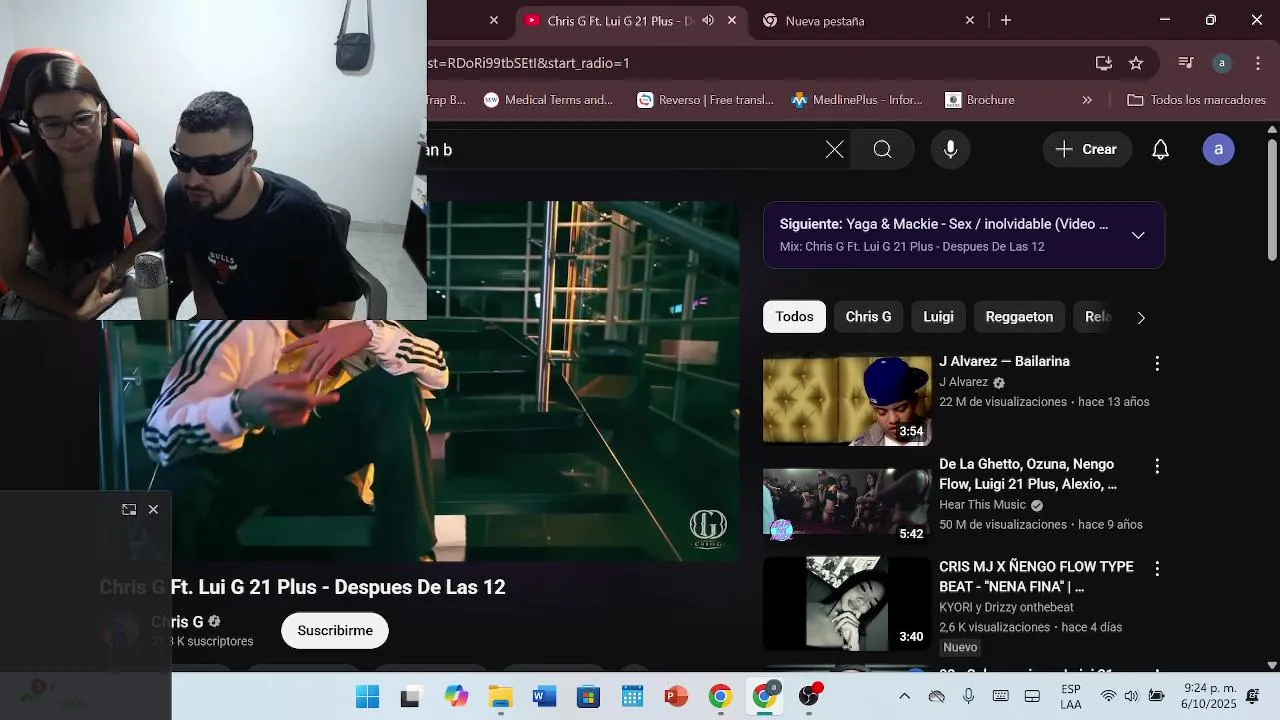The height and width of the screenshot is (720, 1280).
Task: Expand the Siguiente mix queue panel
Action: 1138,235
